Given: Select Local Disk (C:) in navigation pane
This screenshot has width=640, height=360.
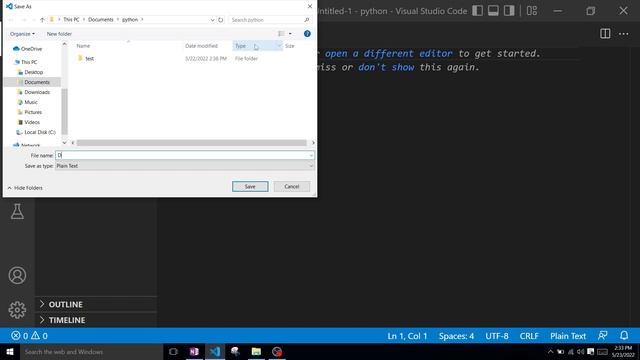Looking at the screenshot, I should pos(40,132).
